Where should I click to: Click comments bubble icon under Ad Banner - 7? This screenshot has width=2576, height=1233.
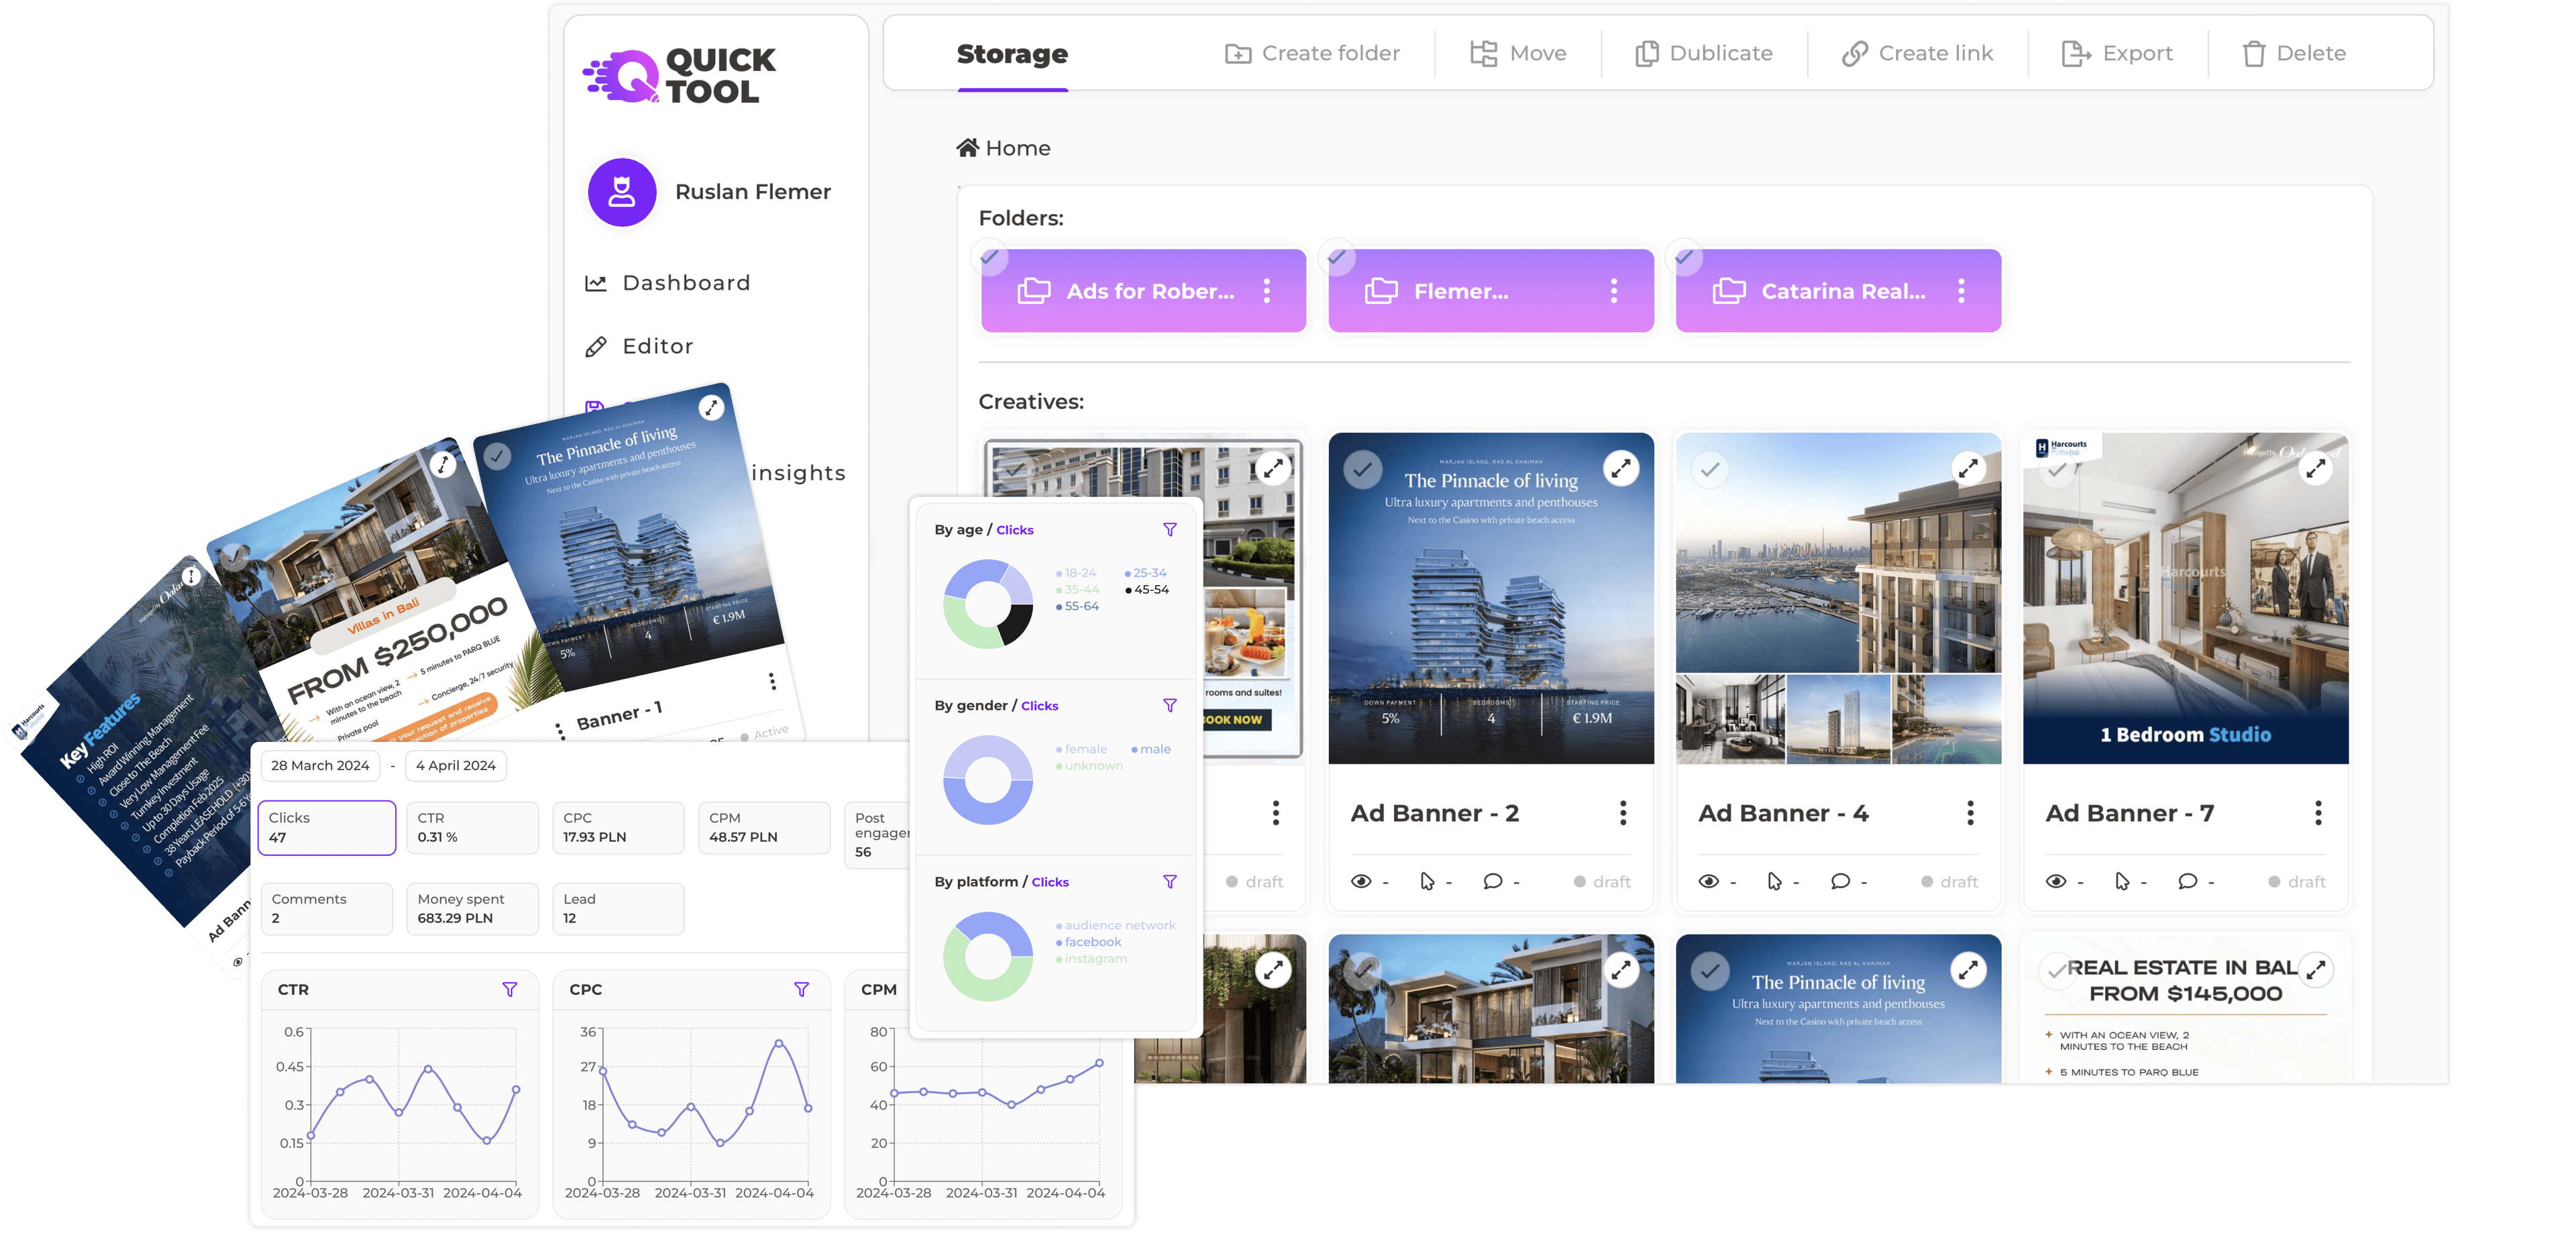[x=2187, y=881]
